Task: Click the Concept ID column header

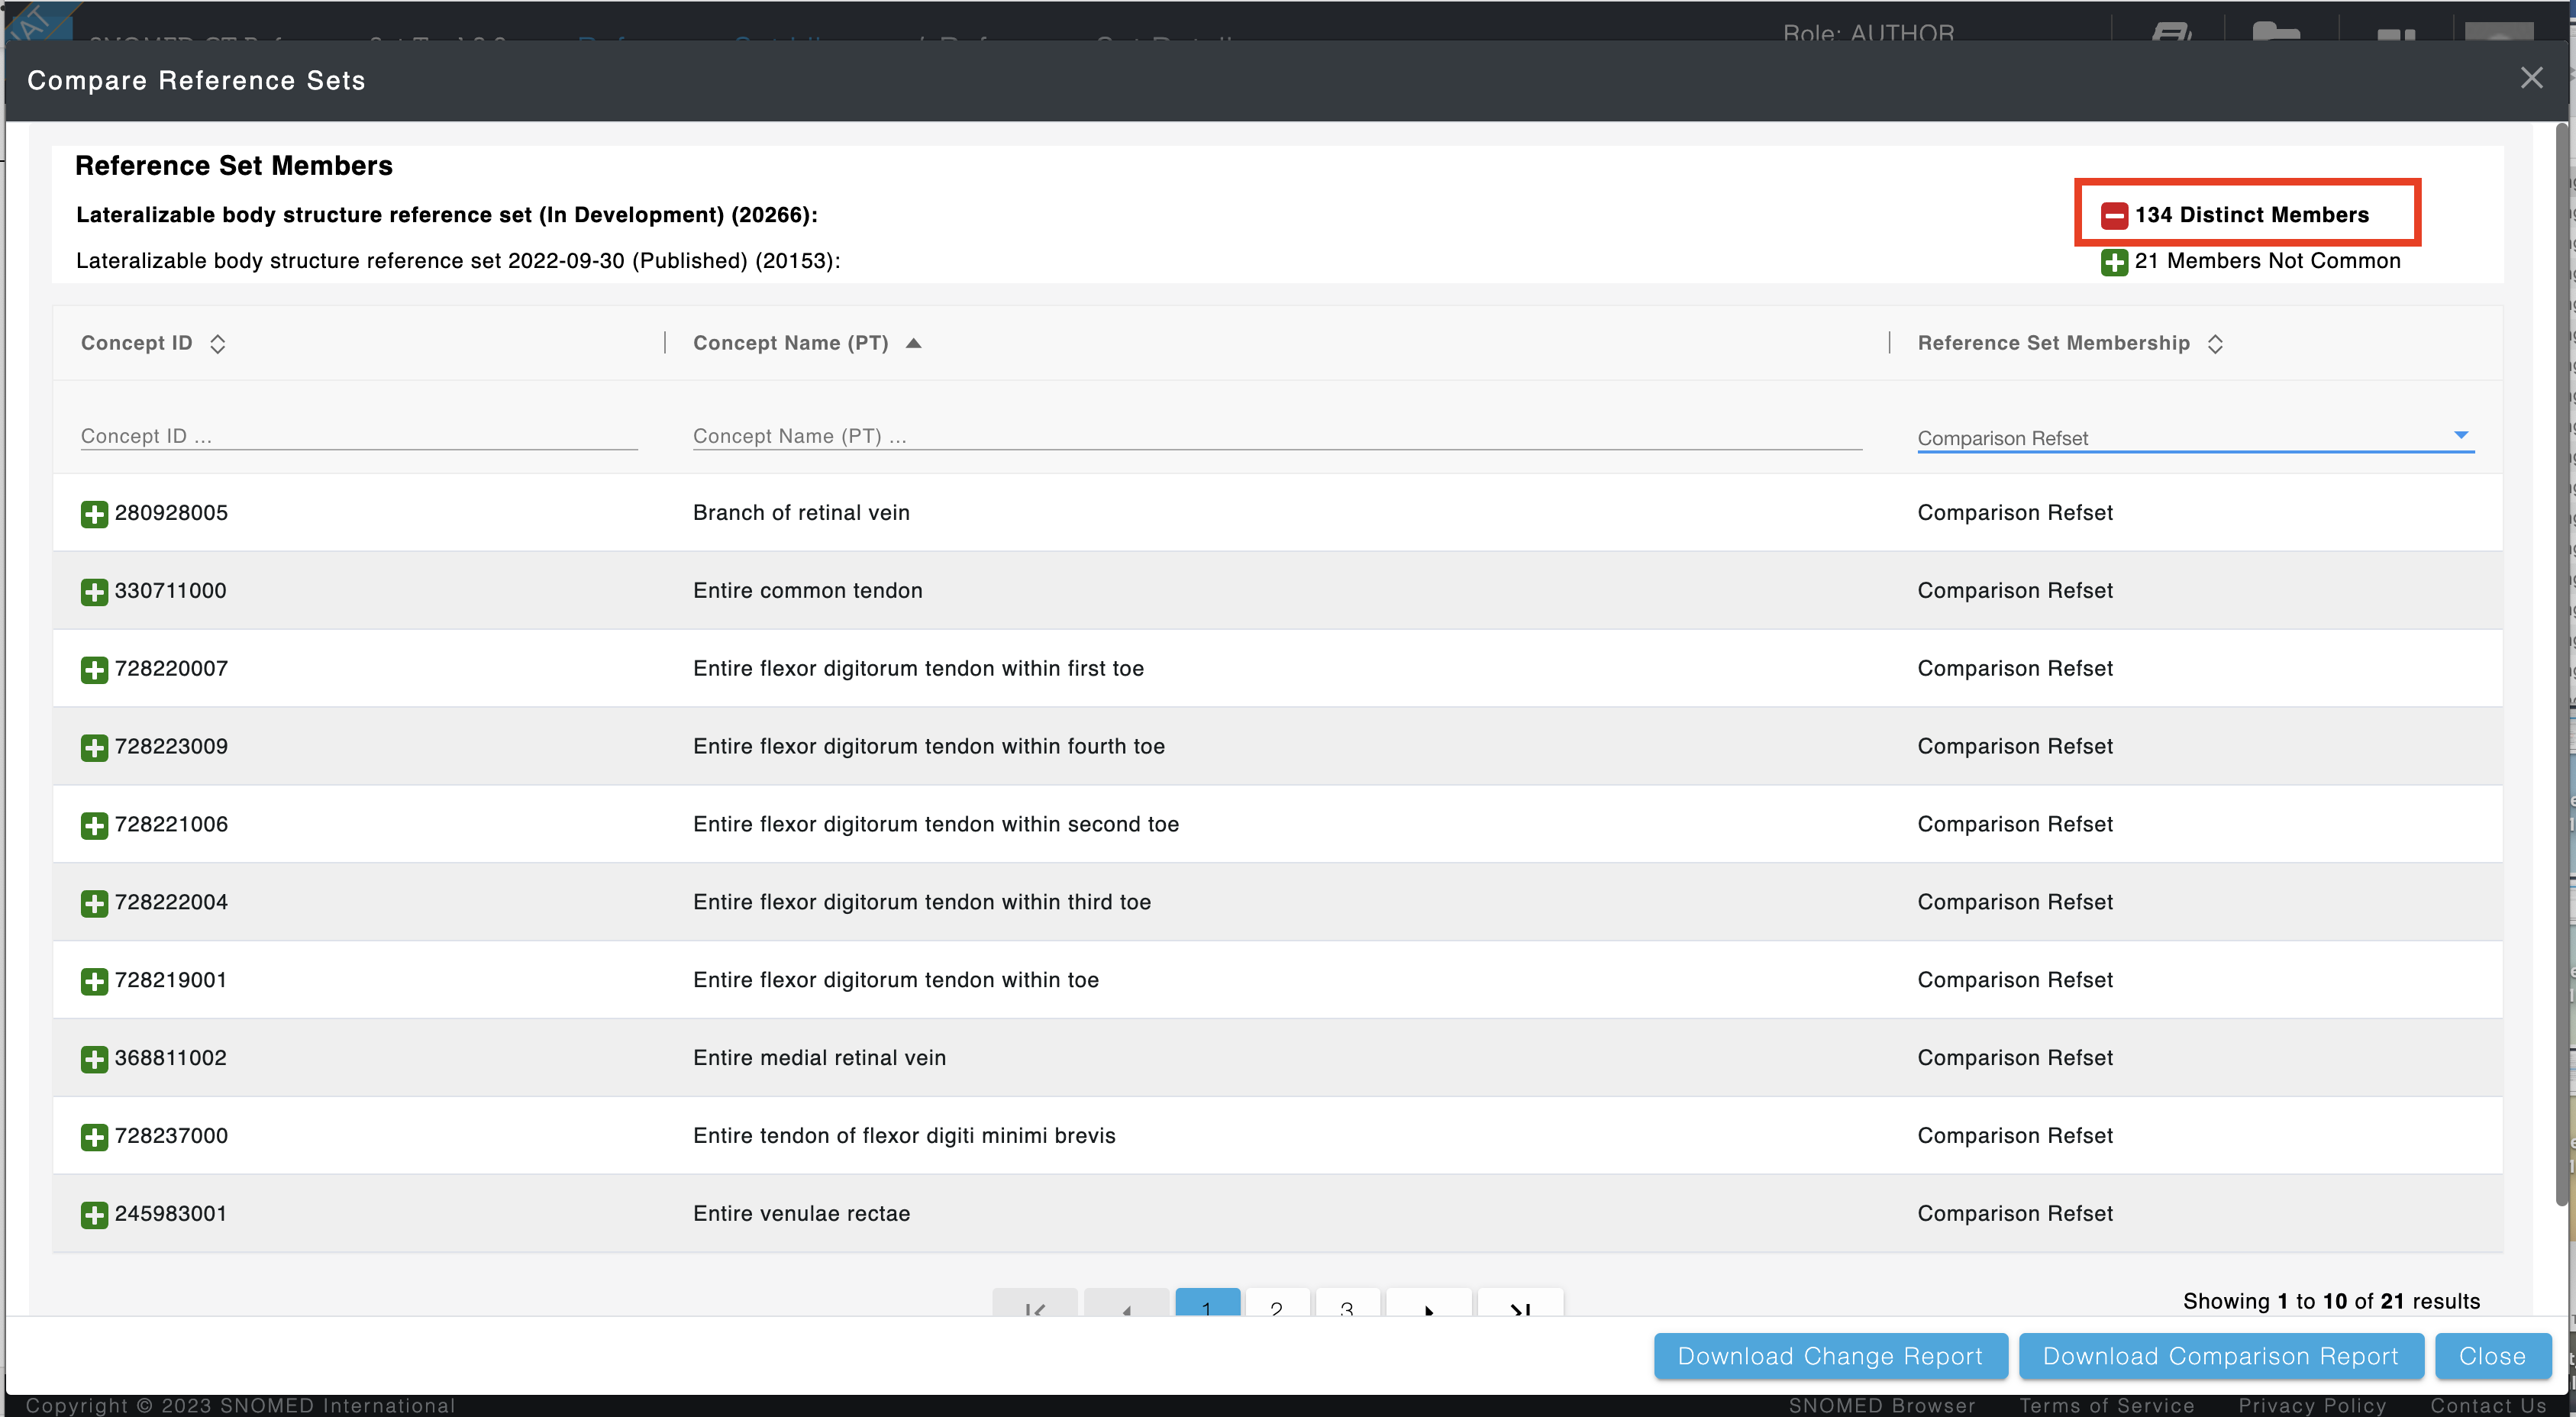Action: [x=137, y=343]
